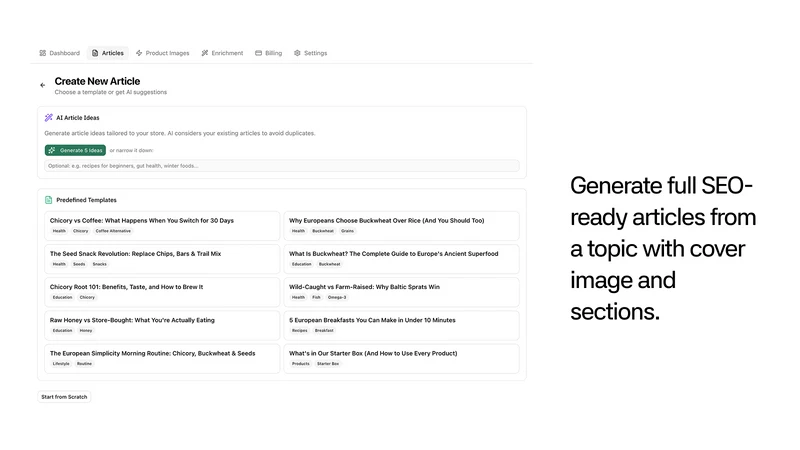Open the Dashboard tab
This screenshot has height=450, width=800.
60,53
